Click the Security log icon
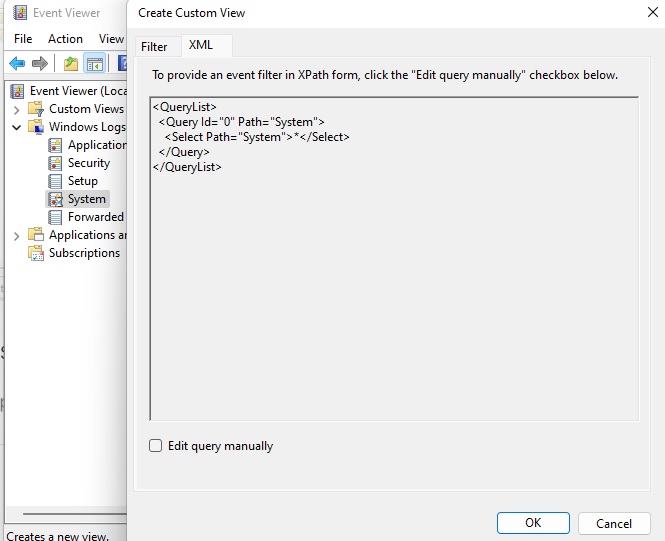The width and height of the screenshot is (665, 541). click(55, 163)
